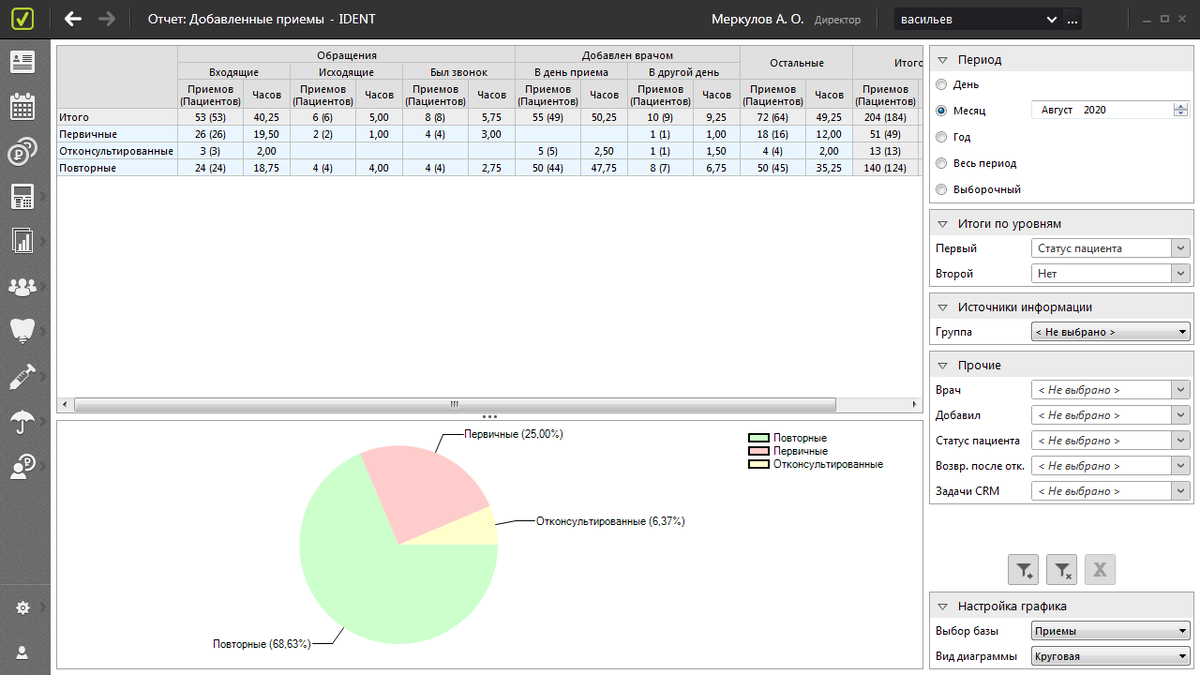Click the pink Первичные legend swatch
This screenshot has width=1200, height=675.
point(759,451)
